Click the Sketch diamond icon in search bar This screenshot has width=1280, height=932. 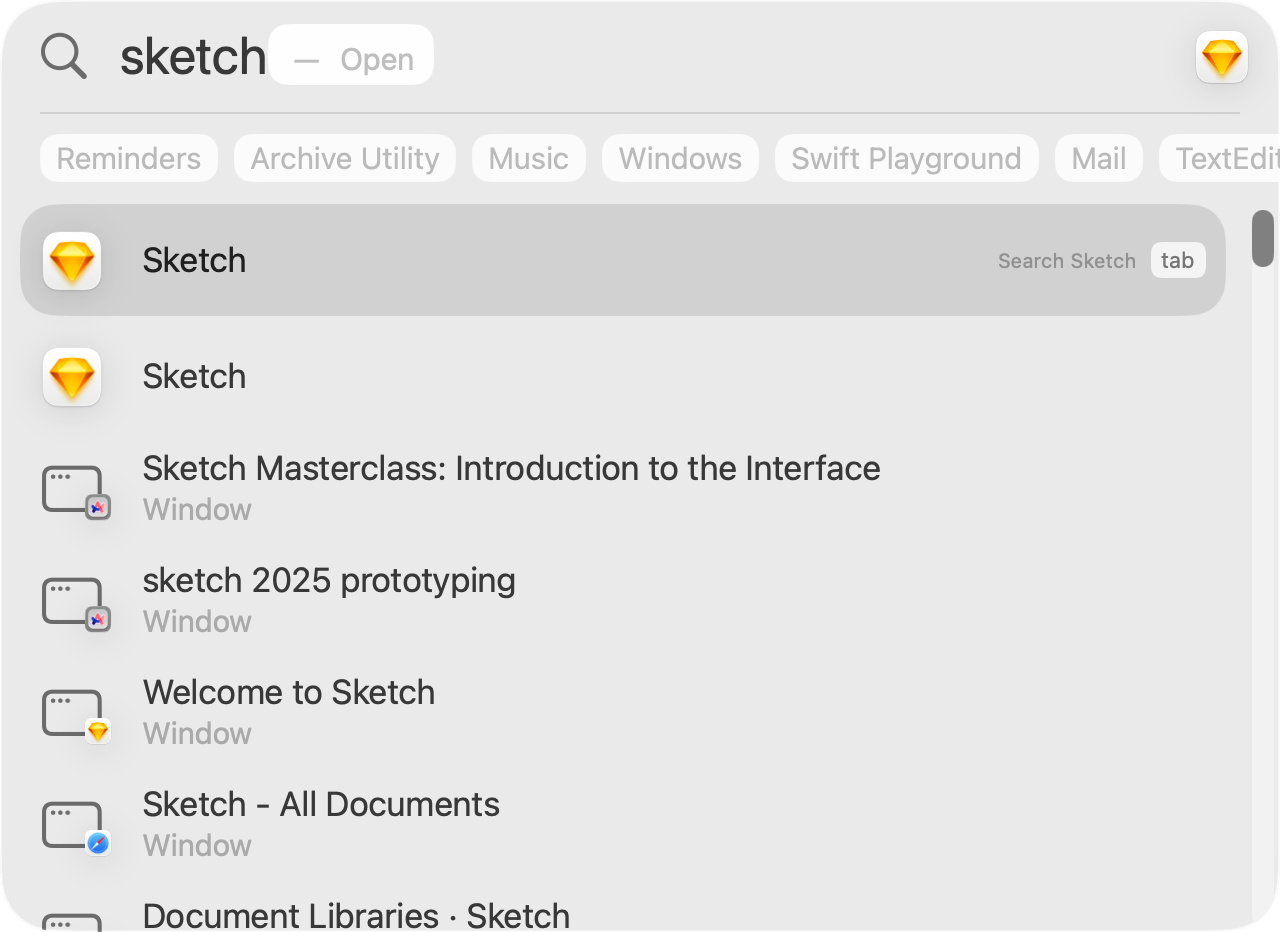point(1221,57)
